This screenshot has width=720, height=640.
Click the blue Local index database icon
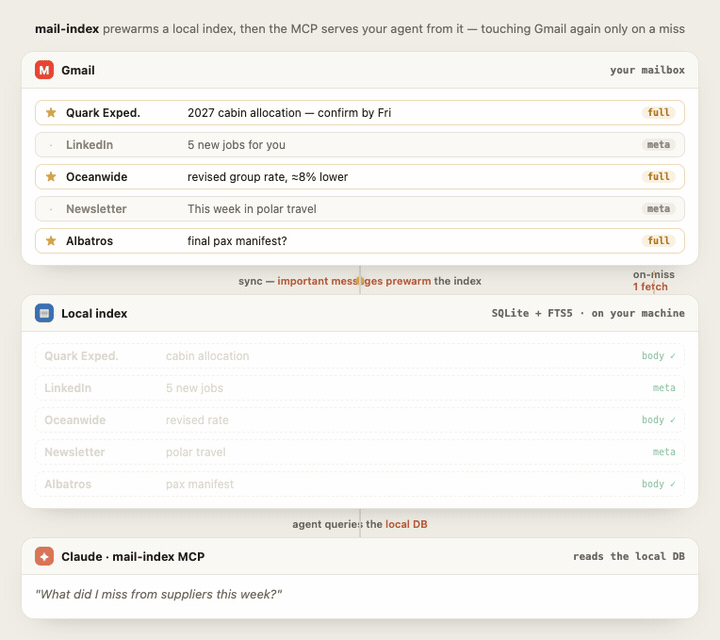(x=44, y=313)
